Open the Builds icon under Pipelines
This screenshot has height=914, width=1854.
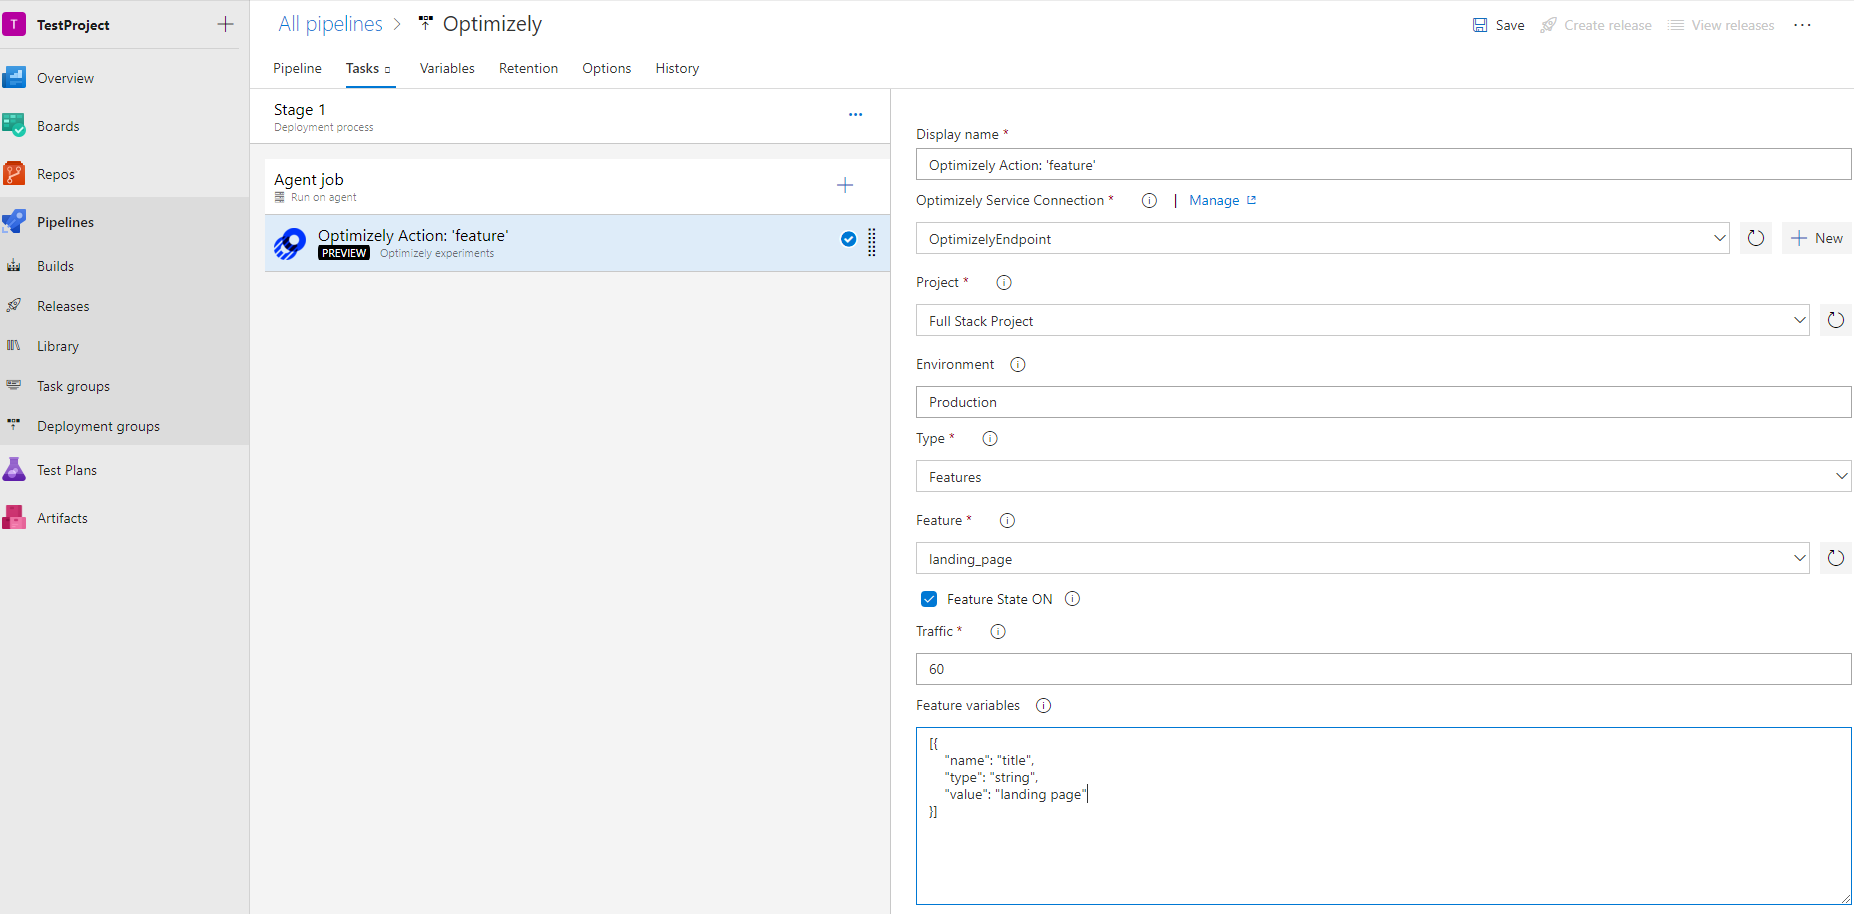(14, 266)
